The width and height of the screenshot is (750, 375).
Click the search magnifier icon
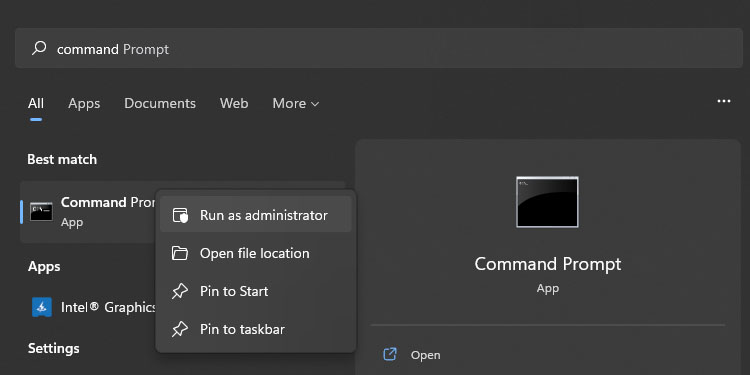click(39, 48)
